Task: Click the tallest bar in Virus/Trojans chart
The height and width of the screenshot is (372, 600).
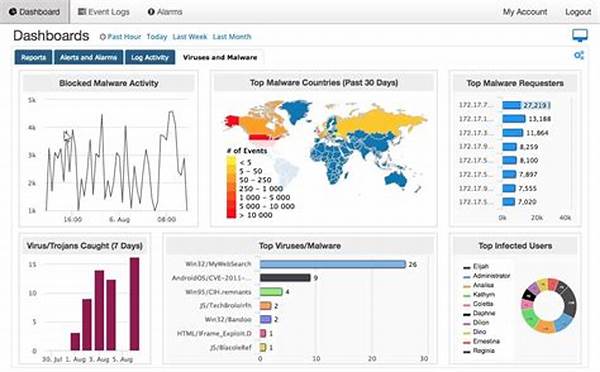Action: (x=134, y=304)
